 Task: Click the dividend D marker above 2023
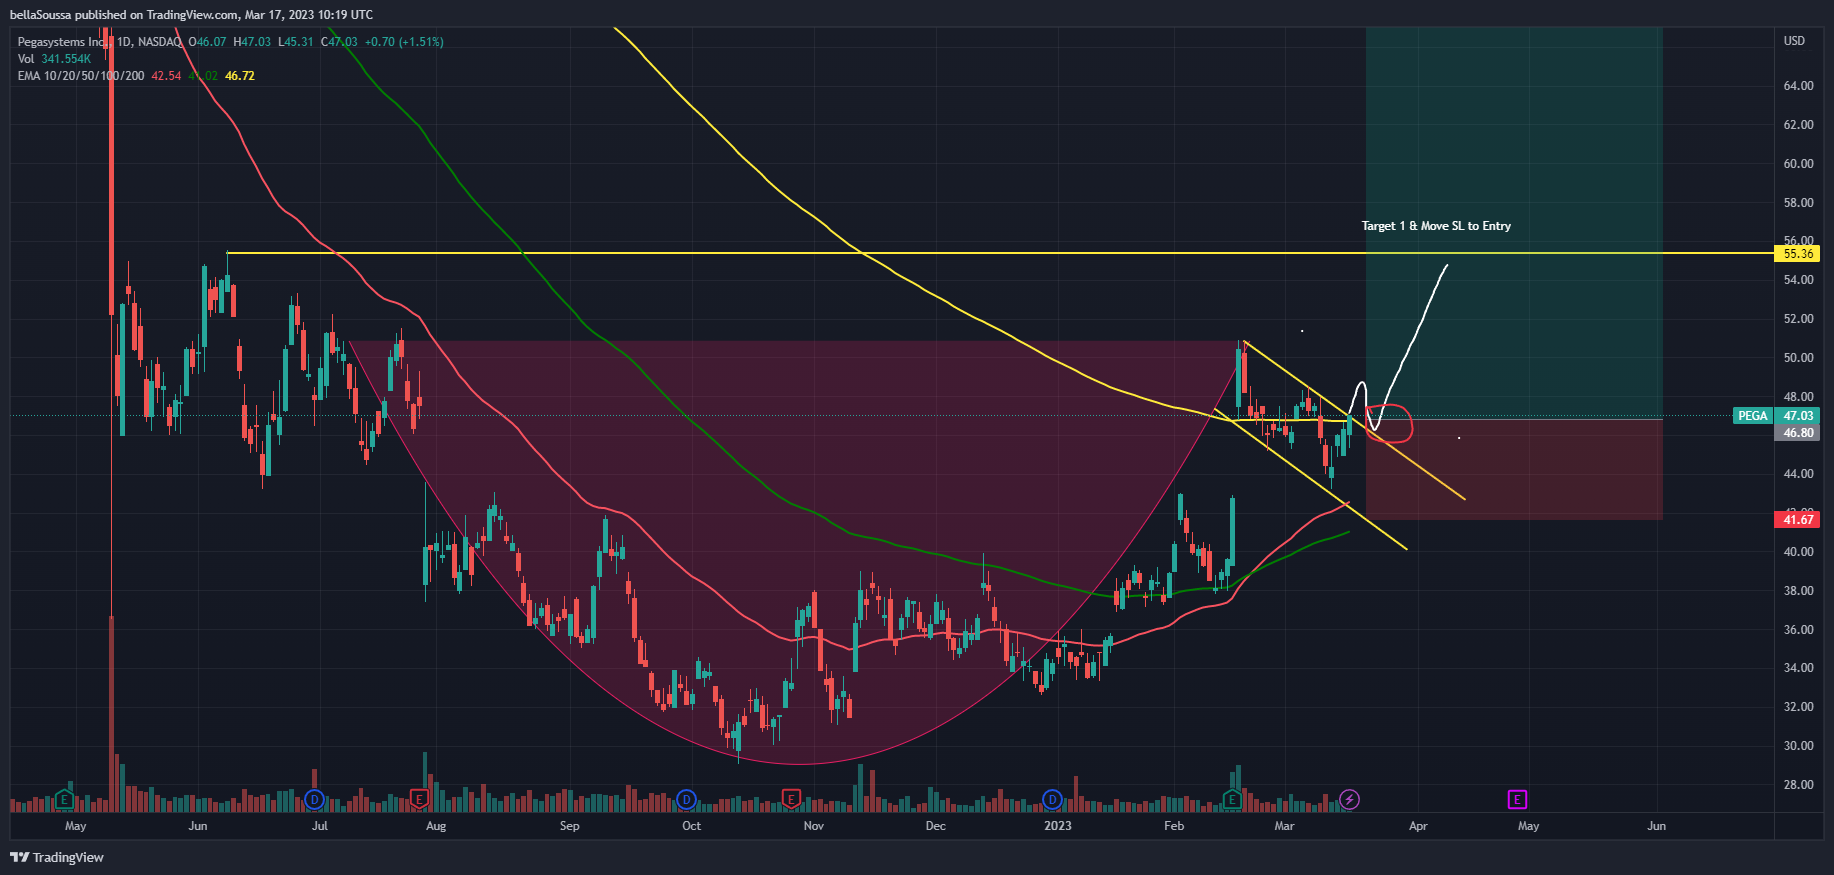(1052, 799)
